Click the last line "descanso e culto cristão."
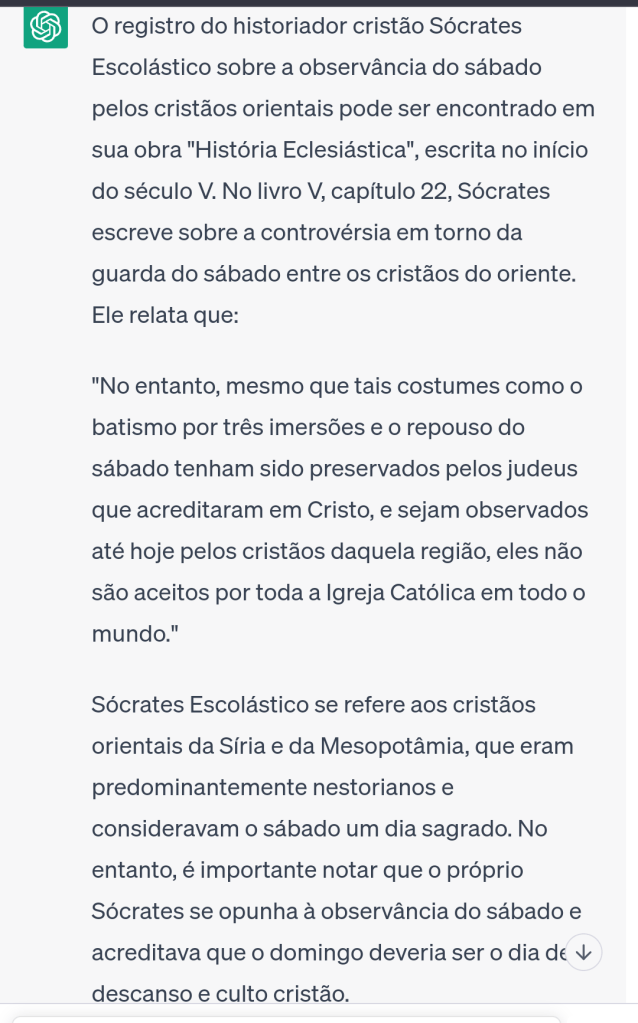The width and height of the screenshot is (638, 1023). (x=220, y=995)
